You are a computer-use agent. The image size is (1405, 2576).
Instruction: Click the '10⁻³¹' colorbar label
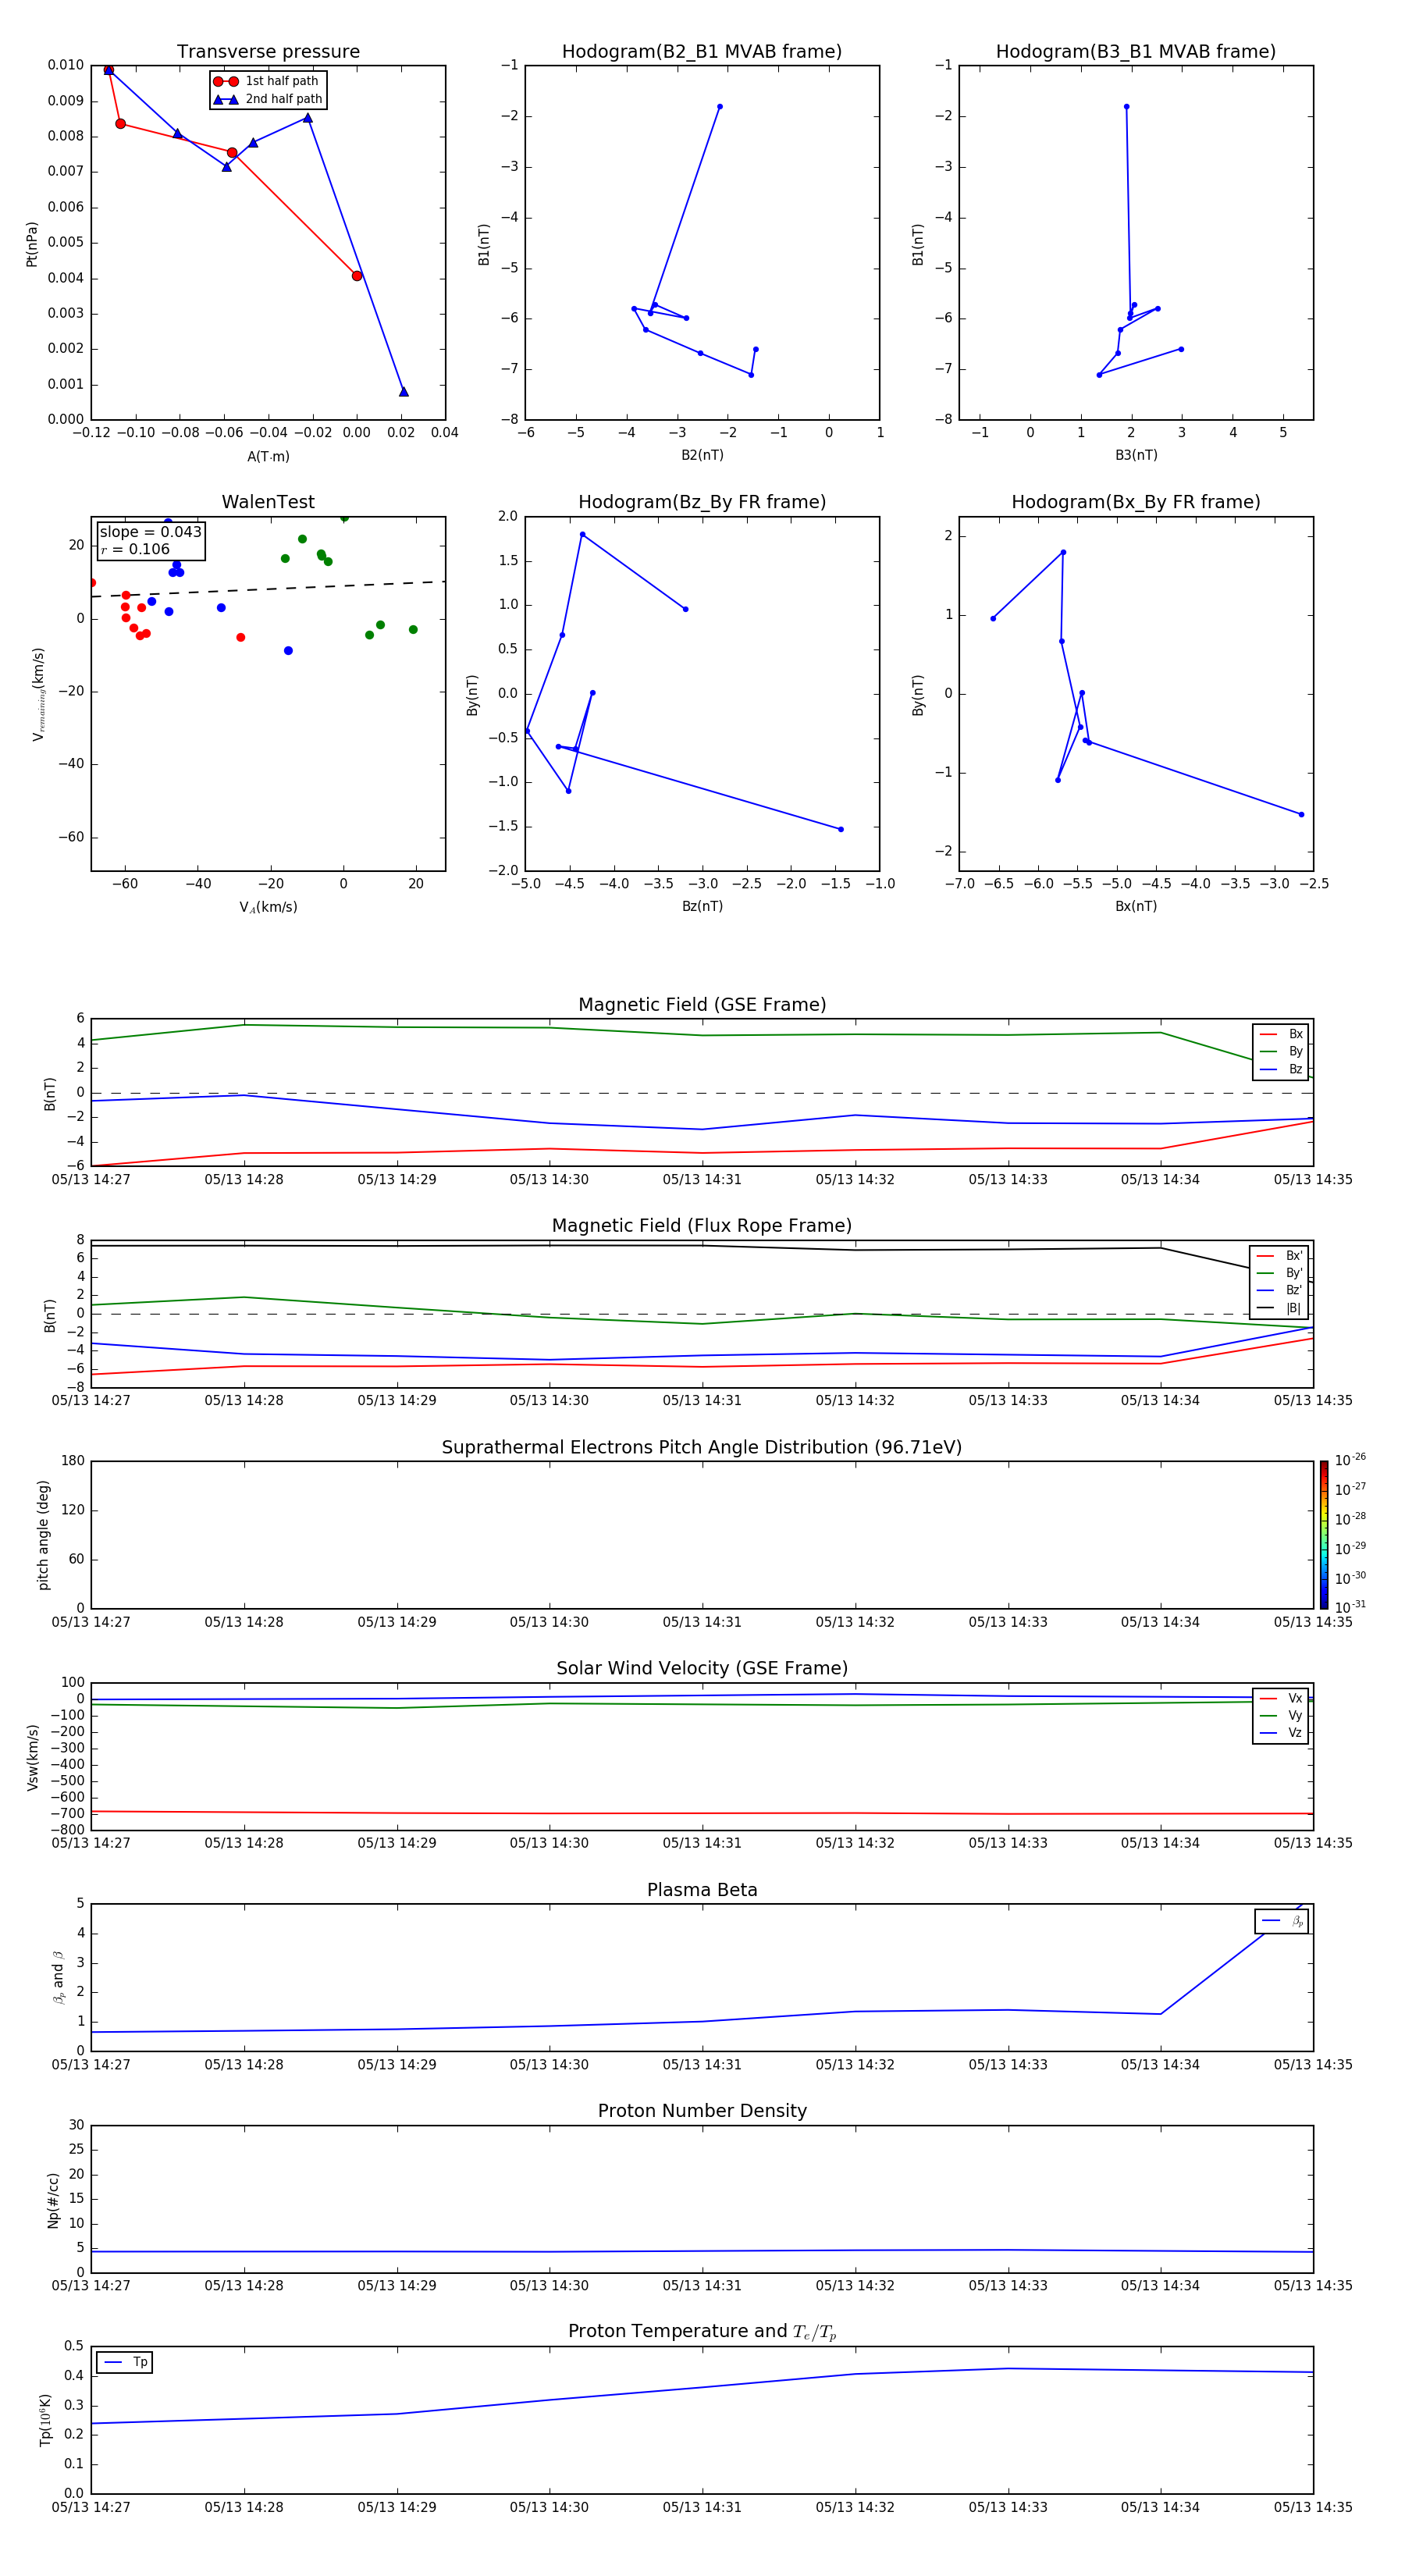tap(1350, 1607)
